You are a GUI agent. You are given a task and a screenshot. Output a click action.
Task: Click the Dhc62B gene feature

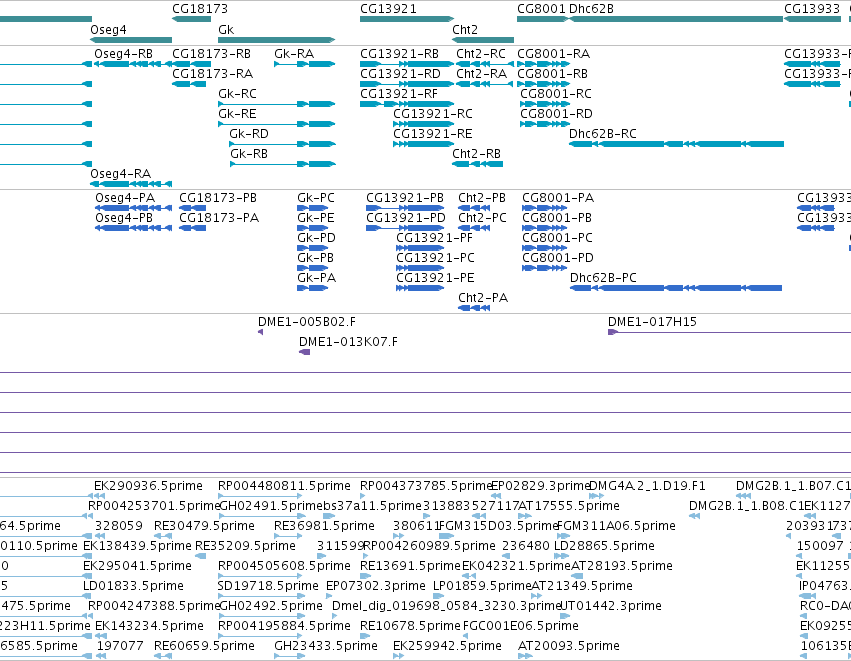[x=676, y=19]
